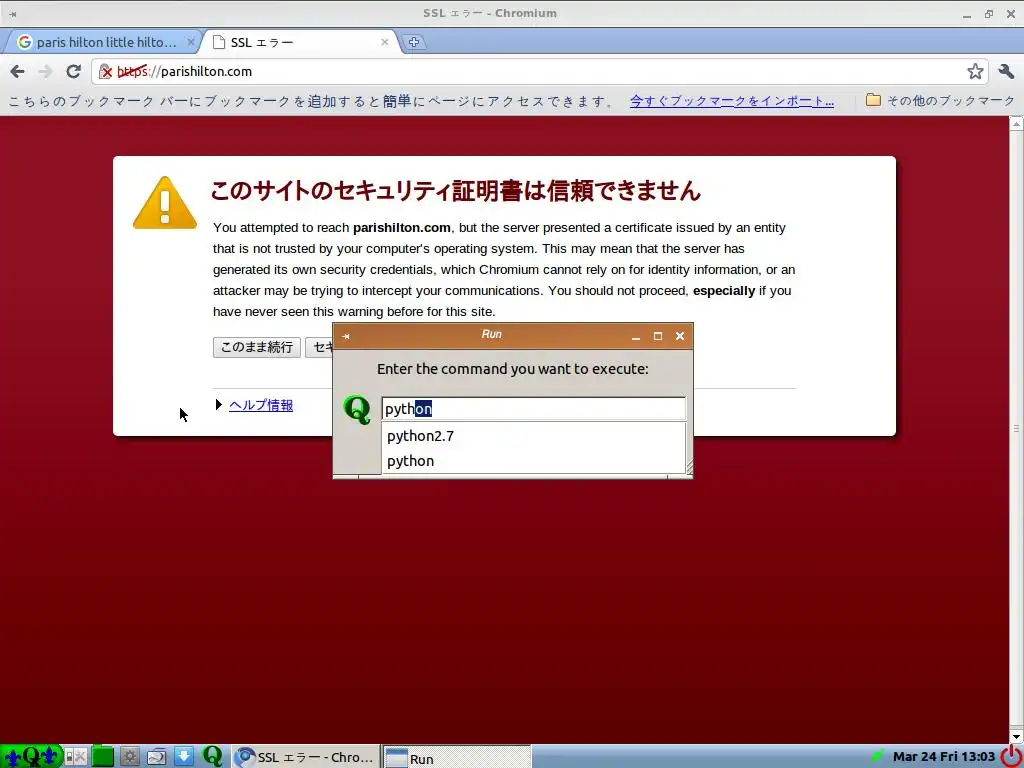Select the Run window taskbar button
Image resolution: width=1024 pixels, height=768 pixels.
pos(456,758)
